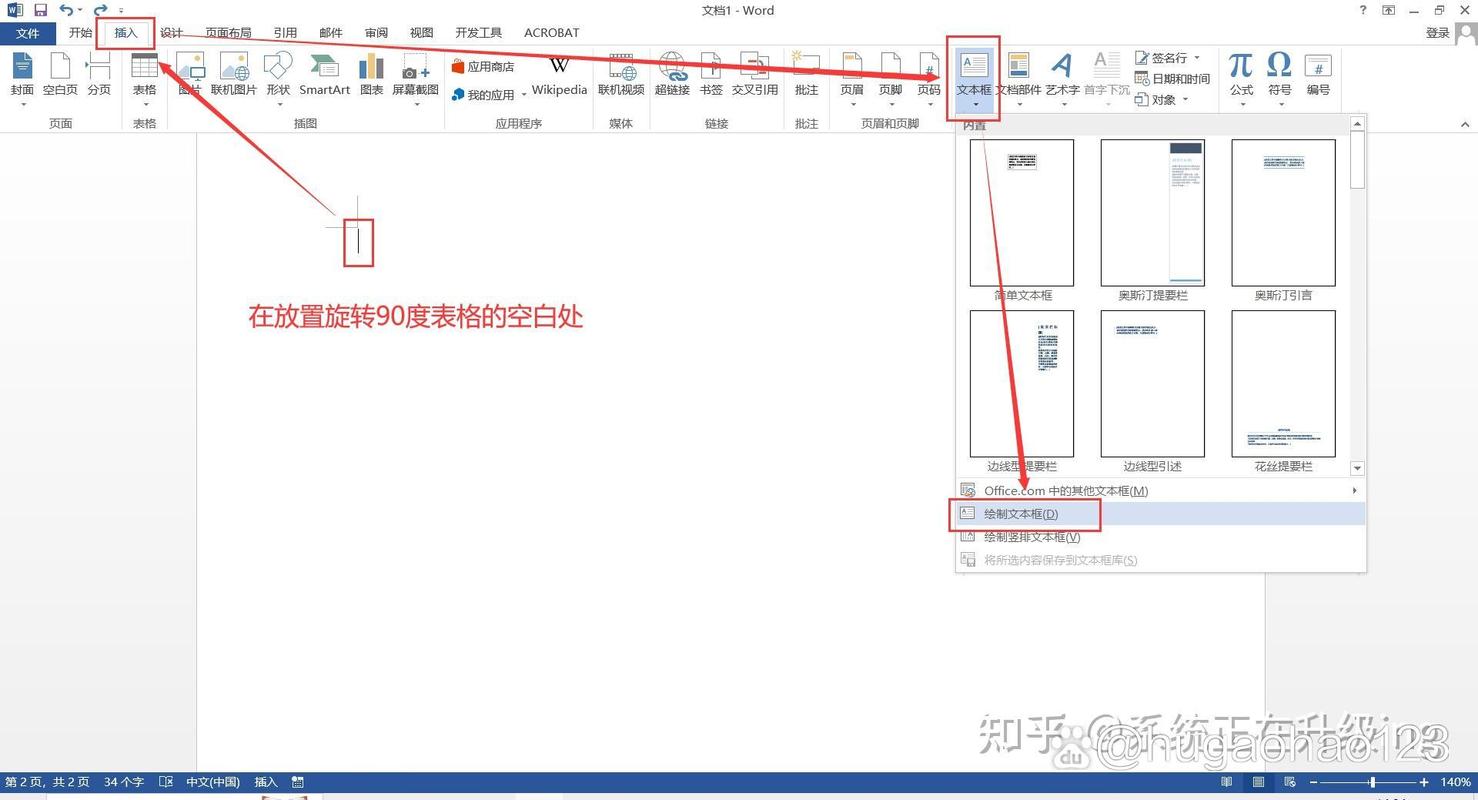Insert a 联机视频 online video
The image size is (1478, 800).
[x=621, y=75]
